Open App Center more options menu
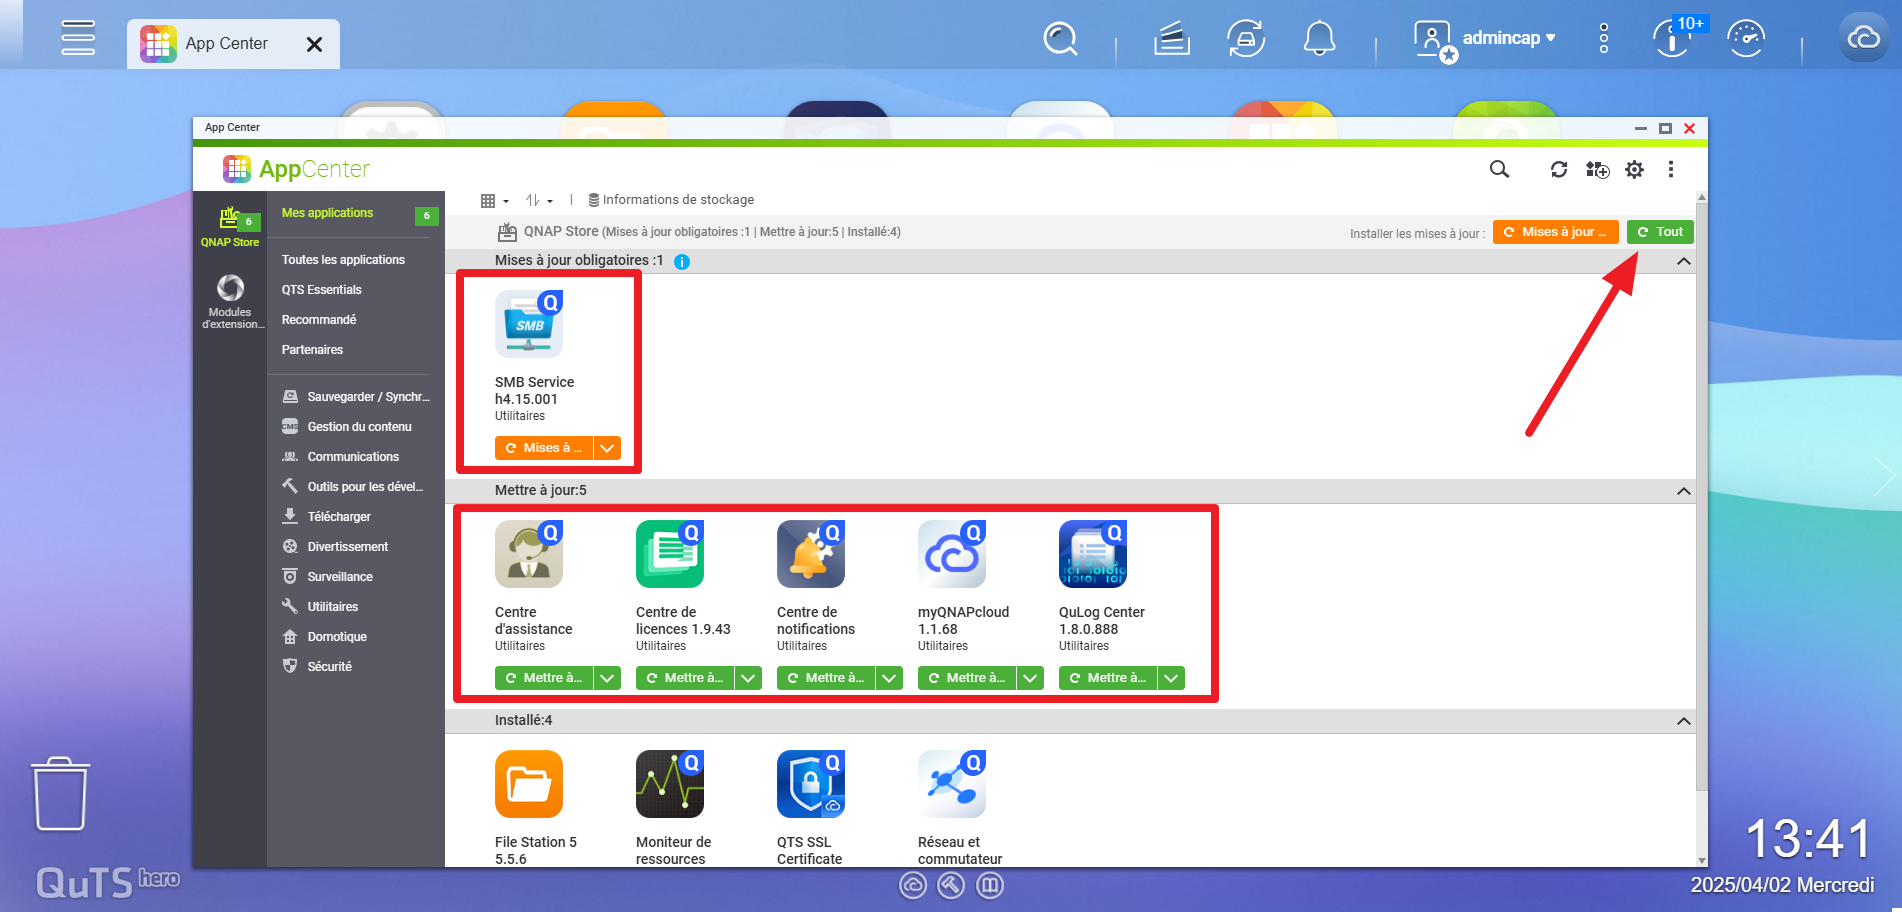This screenshot has height=912, width=1902. (x=1671, y=169)
